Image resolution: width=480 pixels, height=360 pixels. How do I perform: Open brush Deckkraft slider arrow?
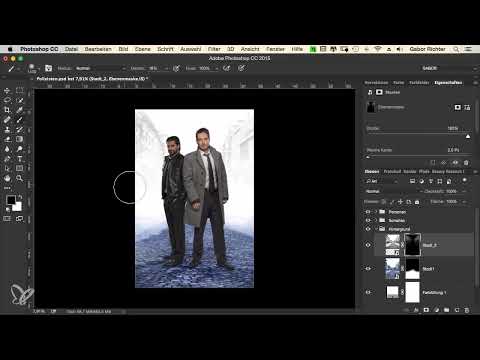click(166, 68)
